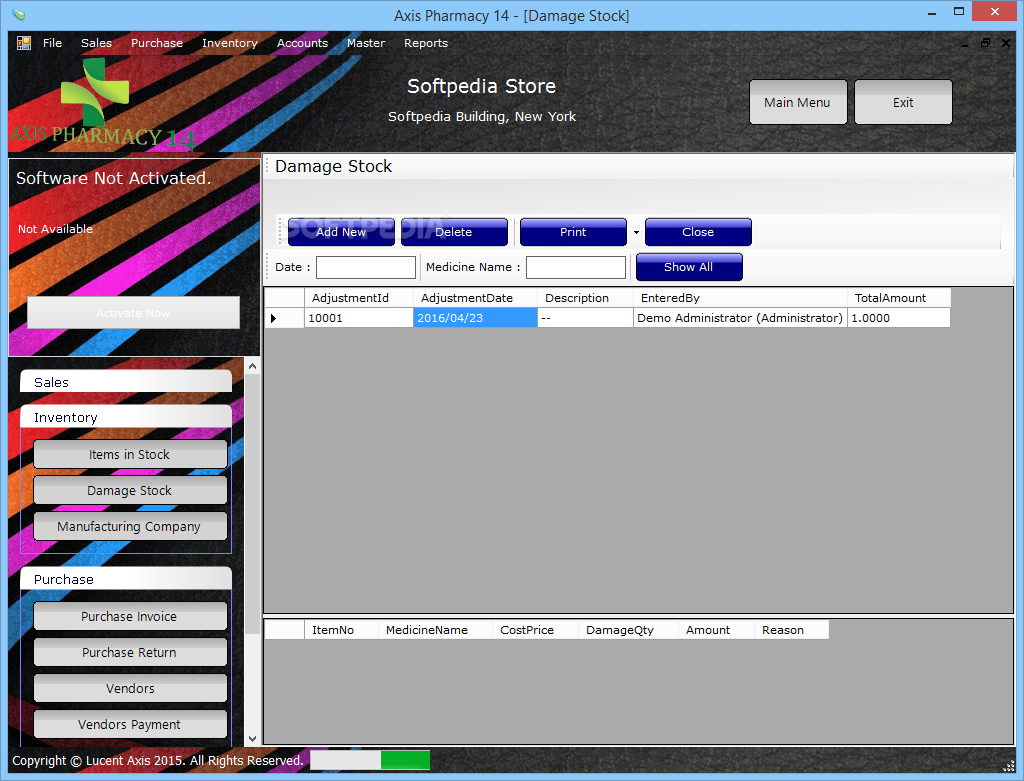
Task: Print the damage stock list
Action: (x=573, y=232)
